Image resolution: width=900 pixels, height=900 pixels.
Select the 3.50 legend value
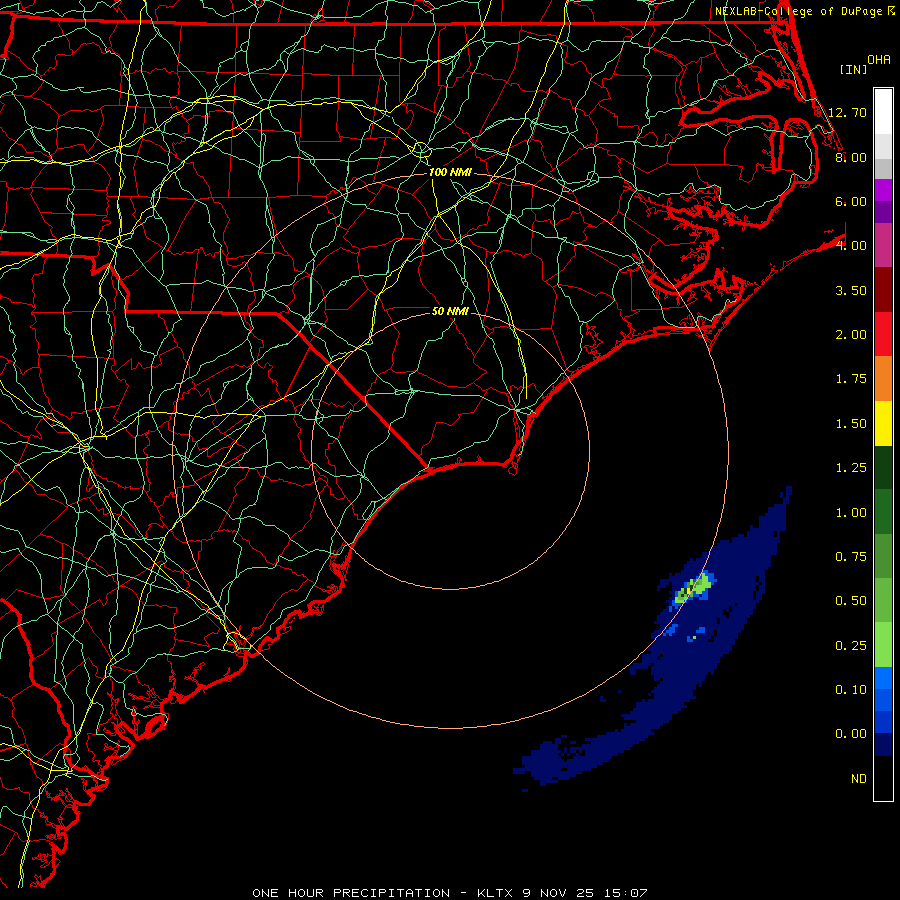pyautogui.click(x=851, y=290)
